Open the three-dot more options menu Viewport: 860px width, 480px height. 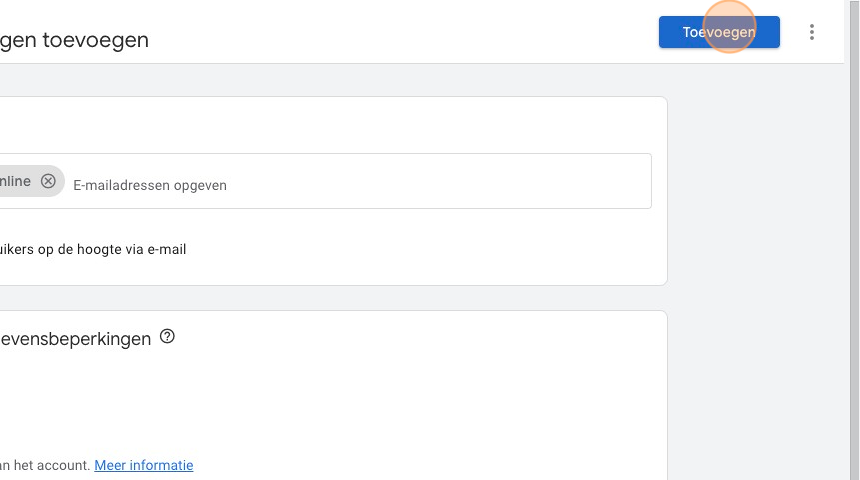(811, 32)
